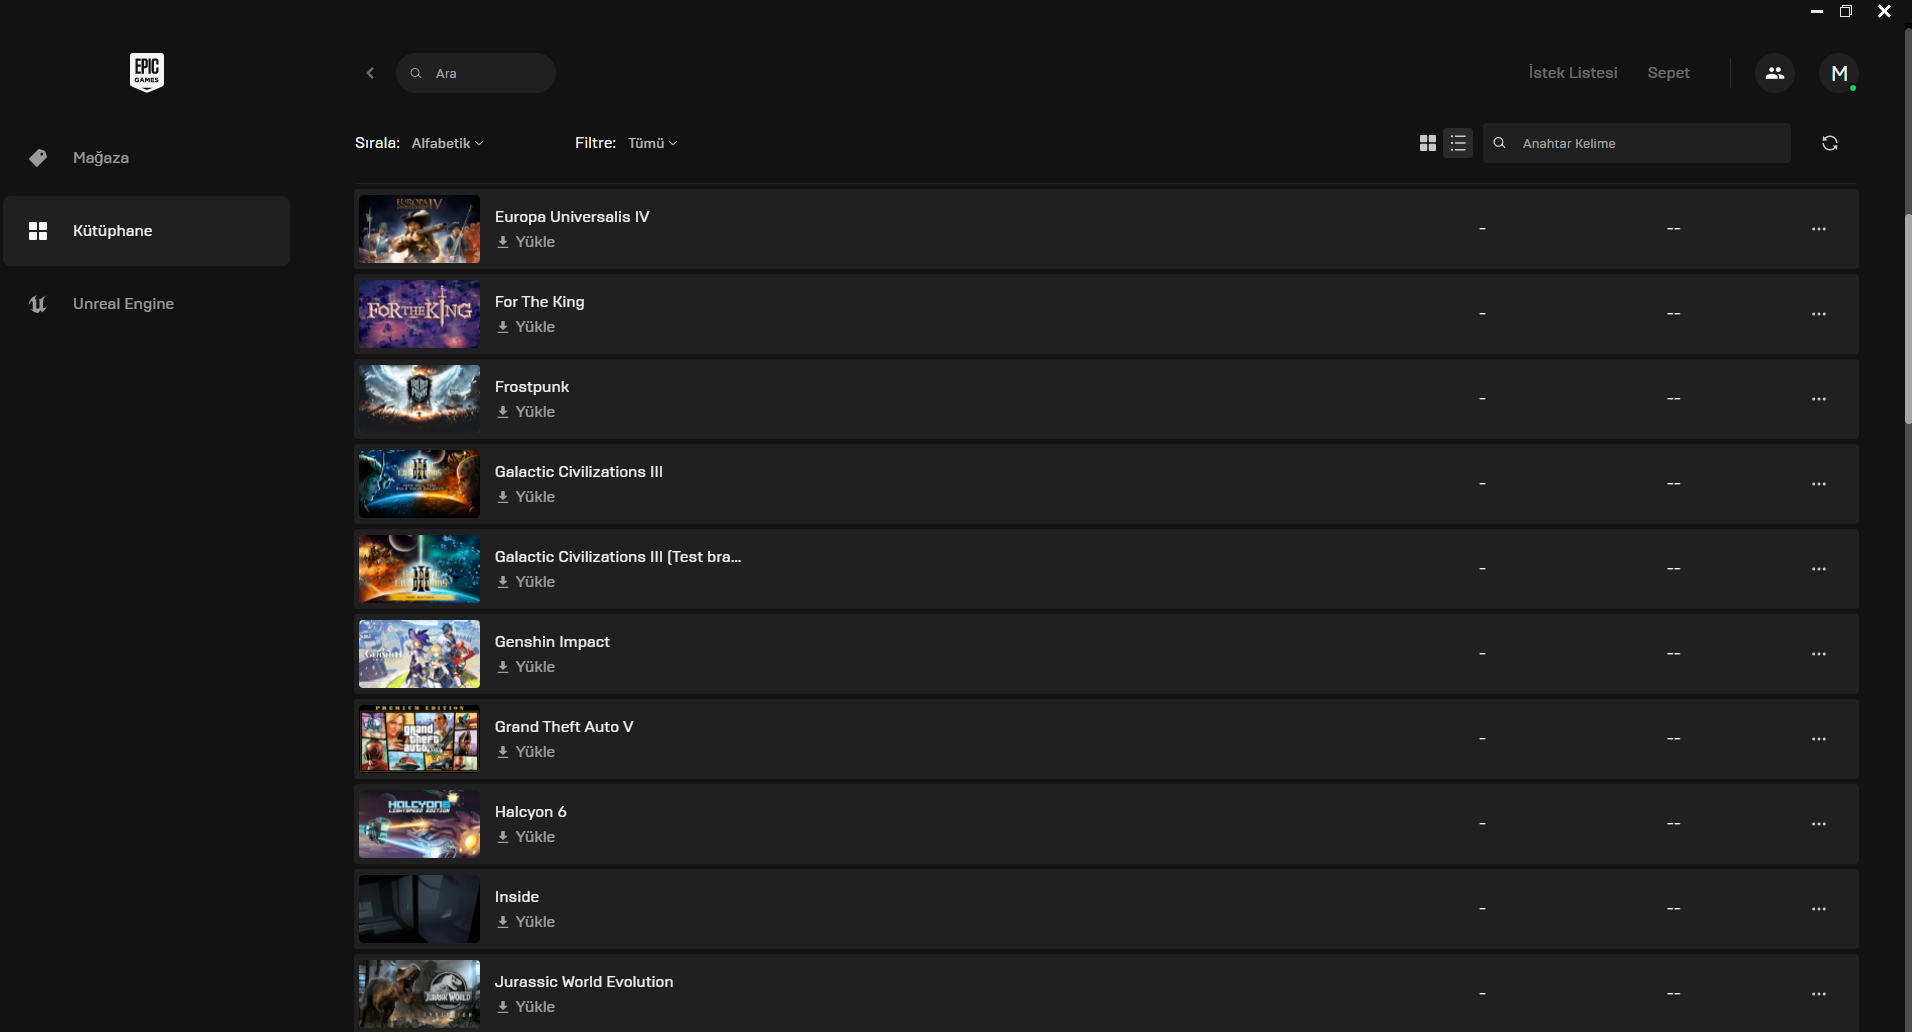
Task: Install Frostpunk via Yükle
Action: [x=526, y=412]
